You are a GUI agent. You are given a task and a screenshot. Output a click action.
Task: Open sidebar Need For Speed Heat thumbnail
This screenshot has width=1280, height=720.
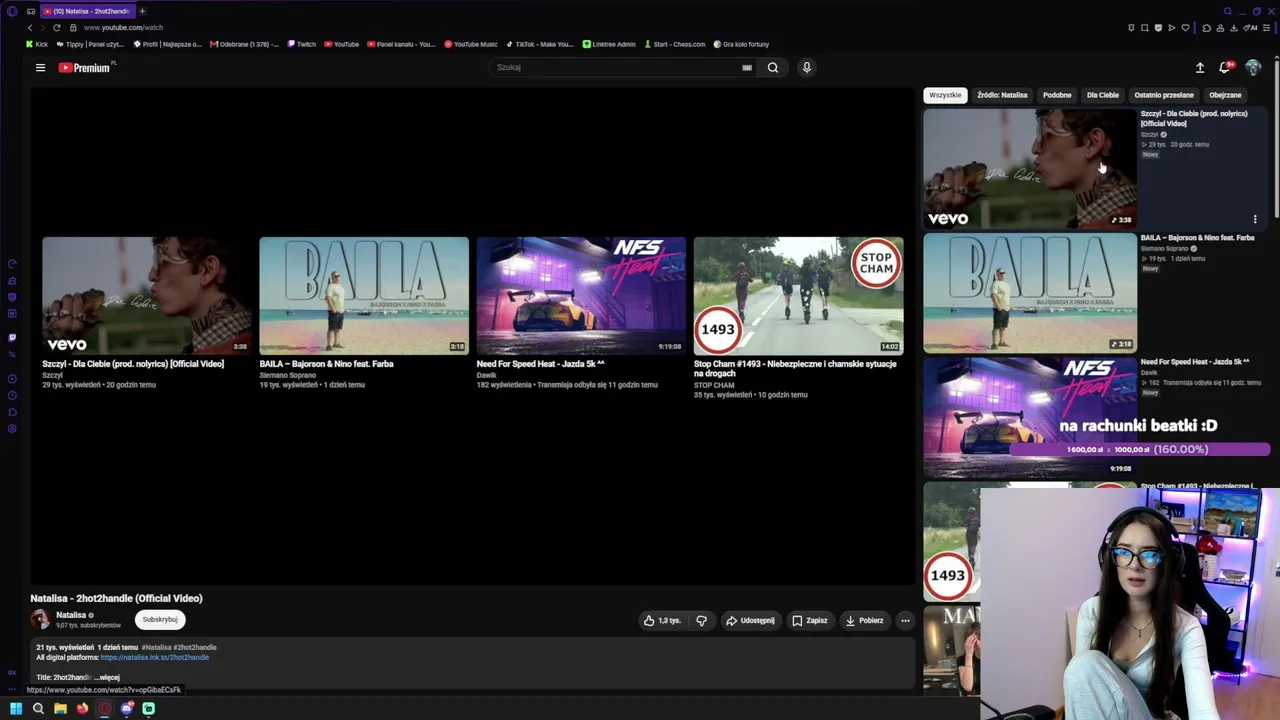(1029, 417)
